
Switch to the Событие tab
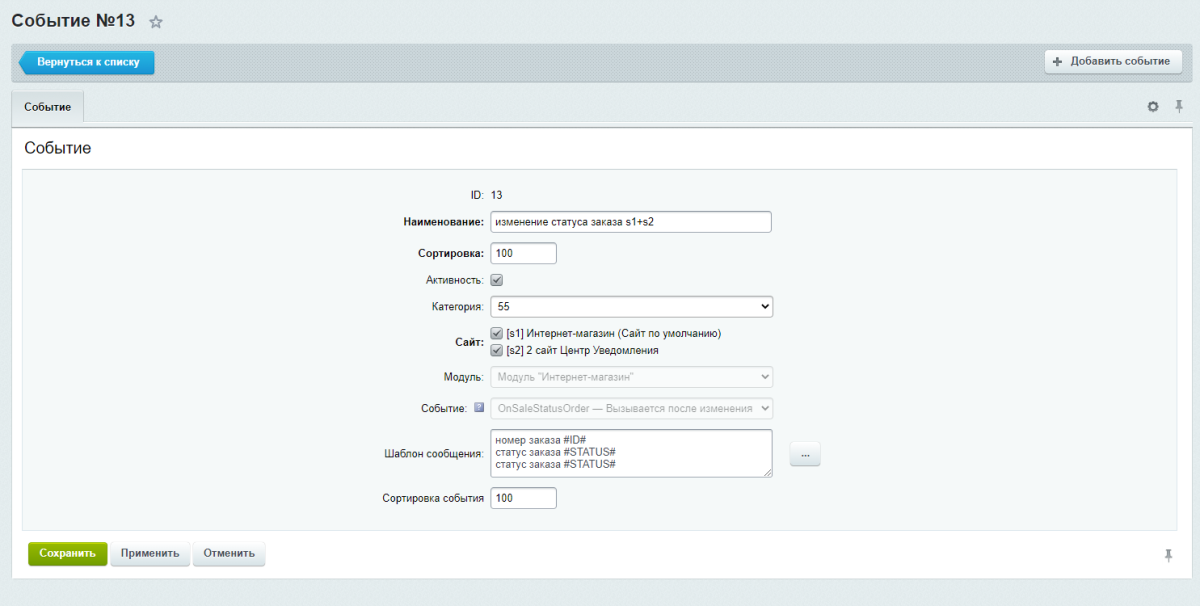(47, 107)
